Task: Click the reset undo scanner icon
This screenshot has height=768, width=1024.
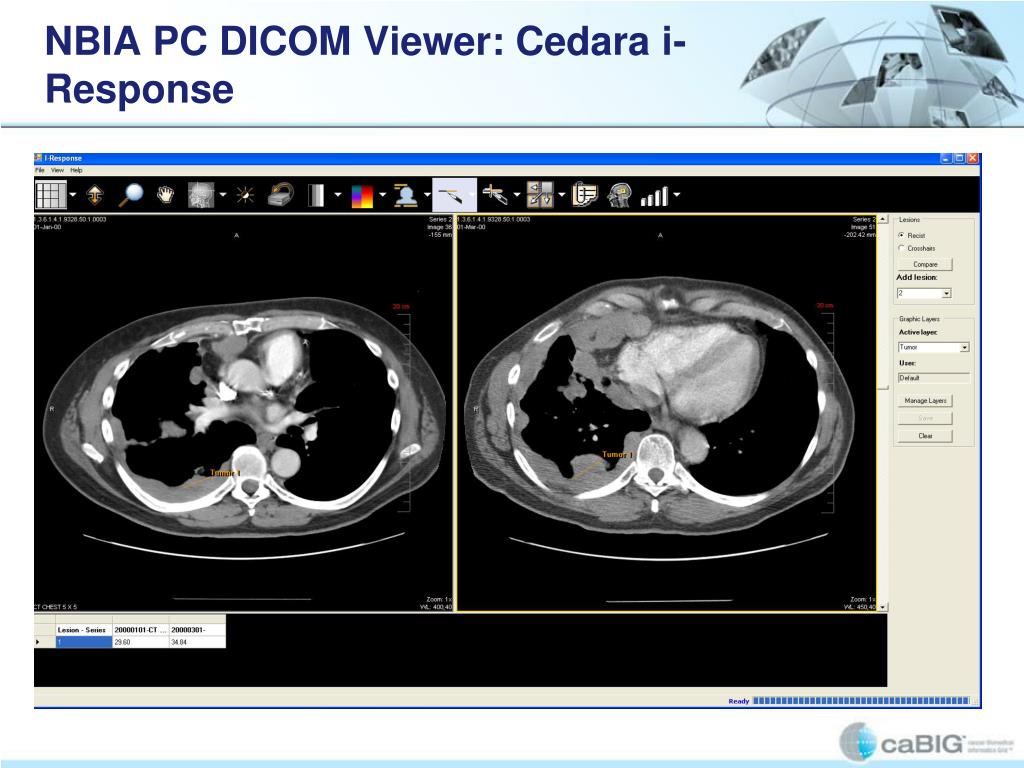Action: coord(281,195)
